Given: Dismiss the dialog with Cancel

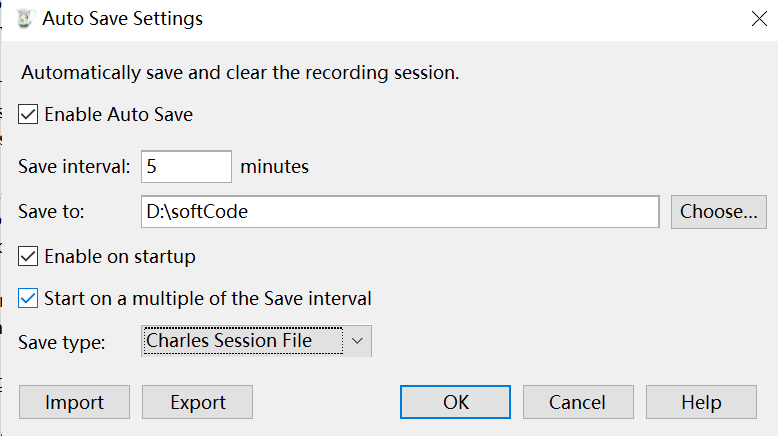Looking at the screenshot, I should (x=578, y=402).
